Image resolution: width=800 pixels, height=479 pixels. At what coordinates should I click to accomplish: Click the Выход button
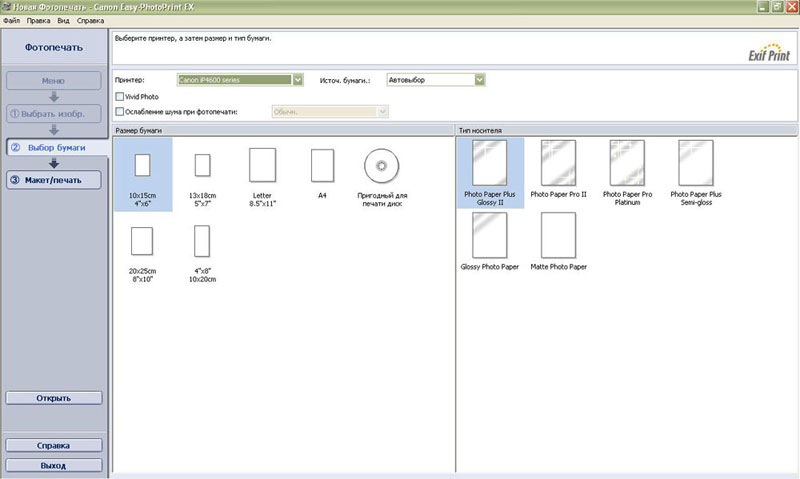coord(54,466)
